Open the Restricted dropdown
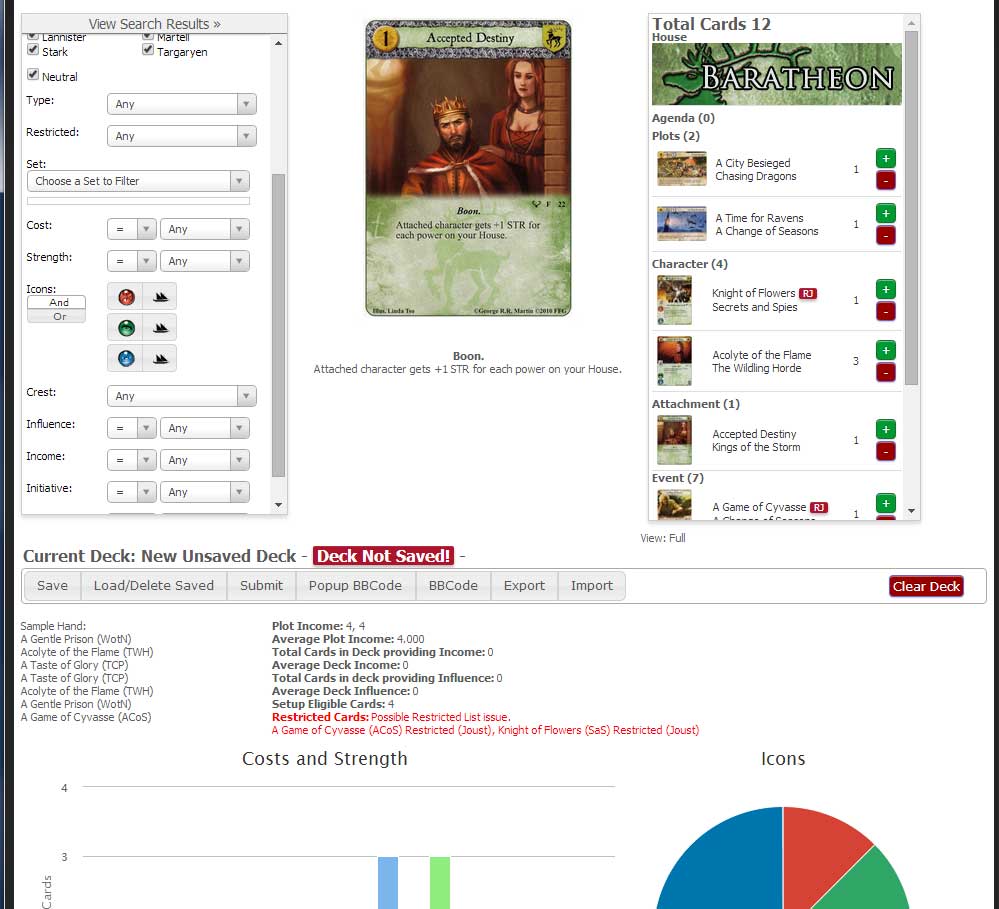This screenshot has width=999, height=909. coord(182,136)
